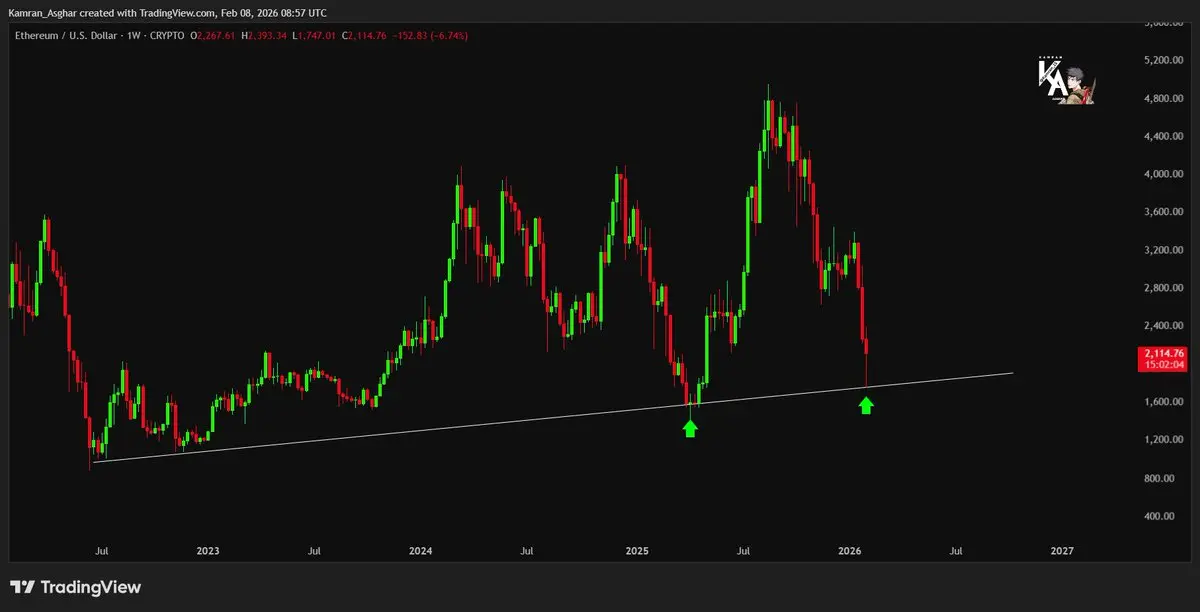
Task: Select the high value H2,393.34
Action: [265, 36]
